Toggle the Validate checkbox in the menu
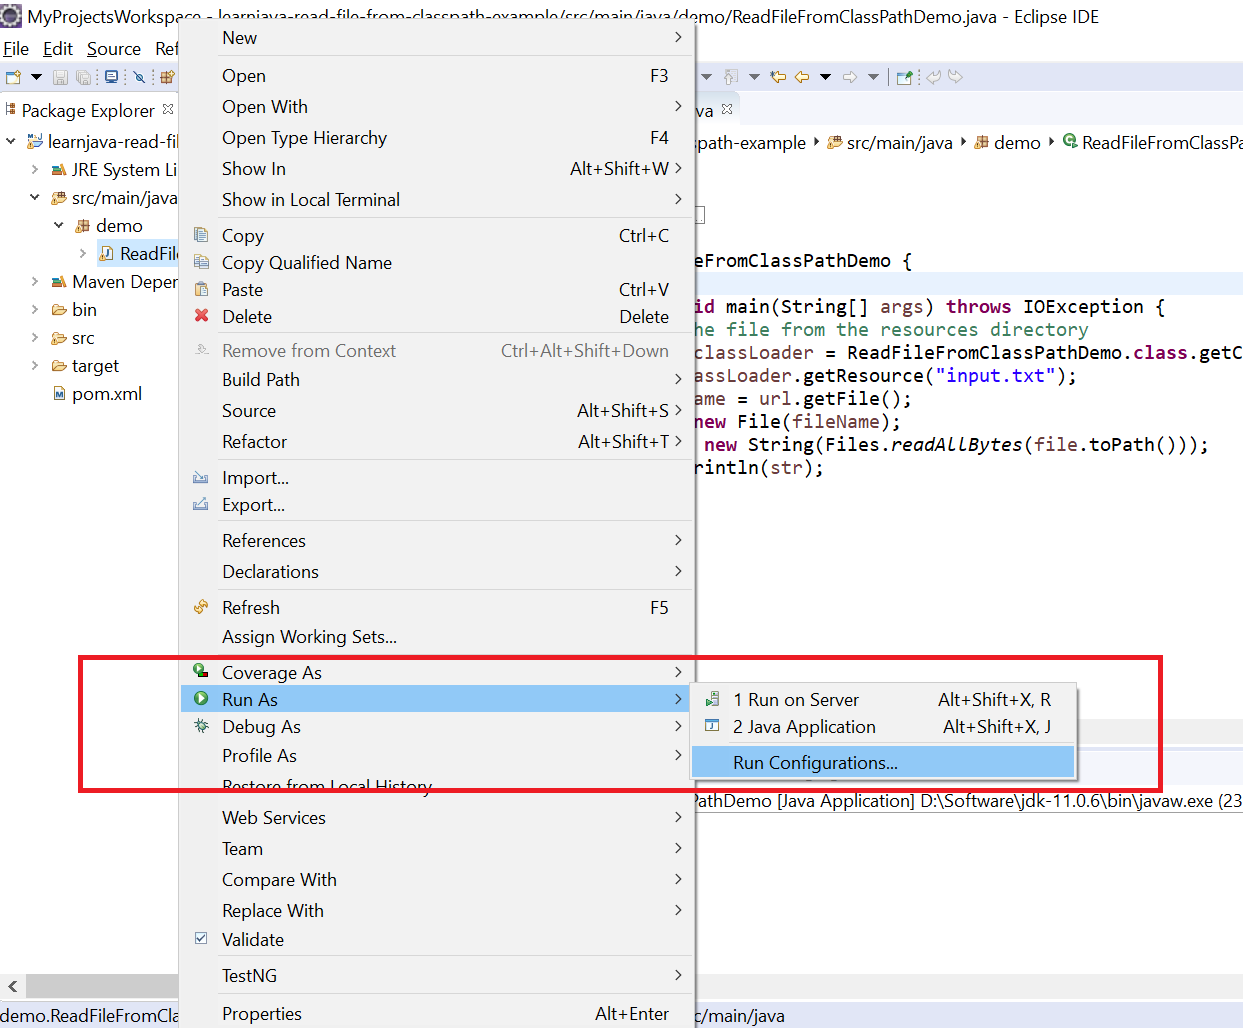Screen dimensions: 1243x1028 click(202, 939)
